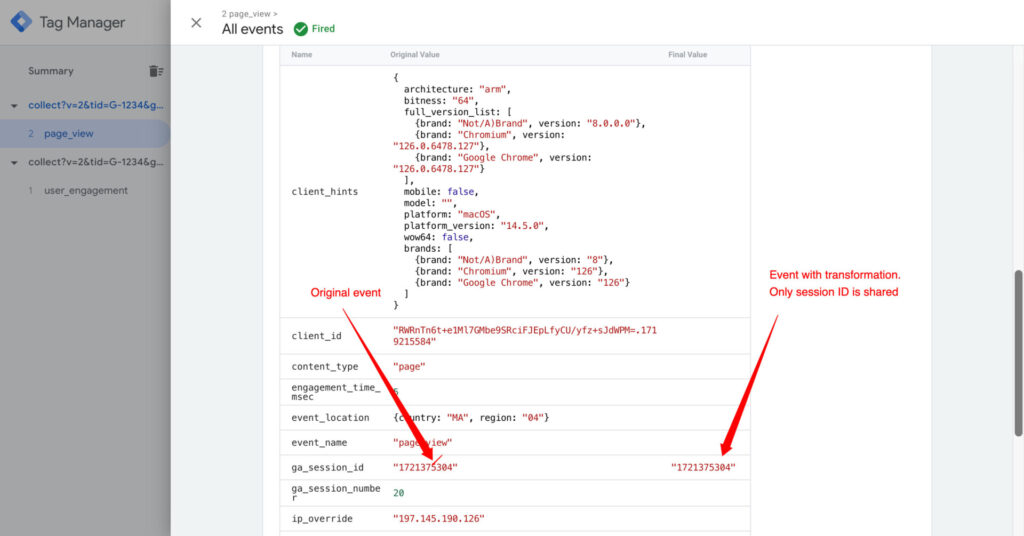Click the vertical scrollbar thumb
1024x536 pixels.
tap(1018, 352)
